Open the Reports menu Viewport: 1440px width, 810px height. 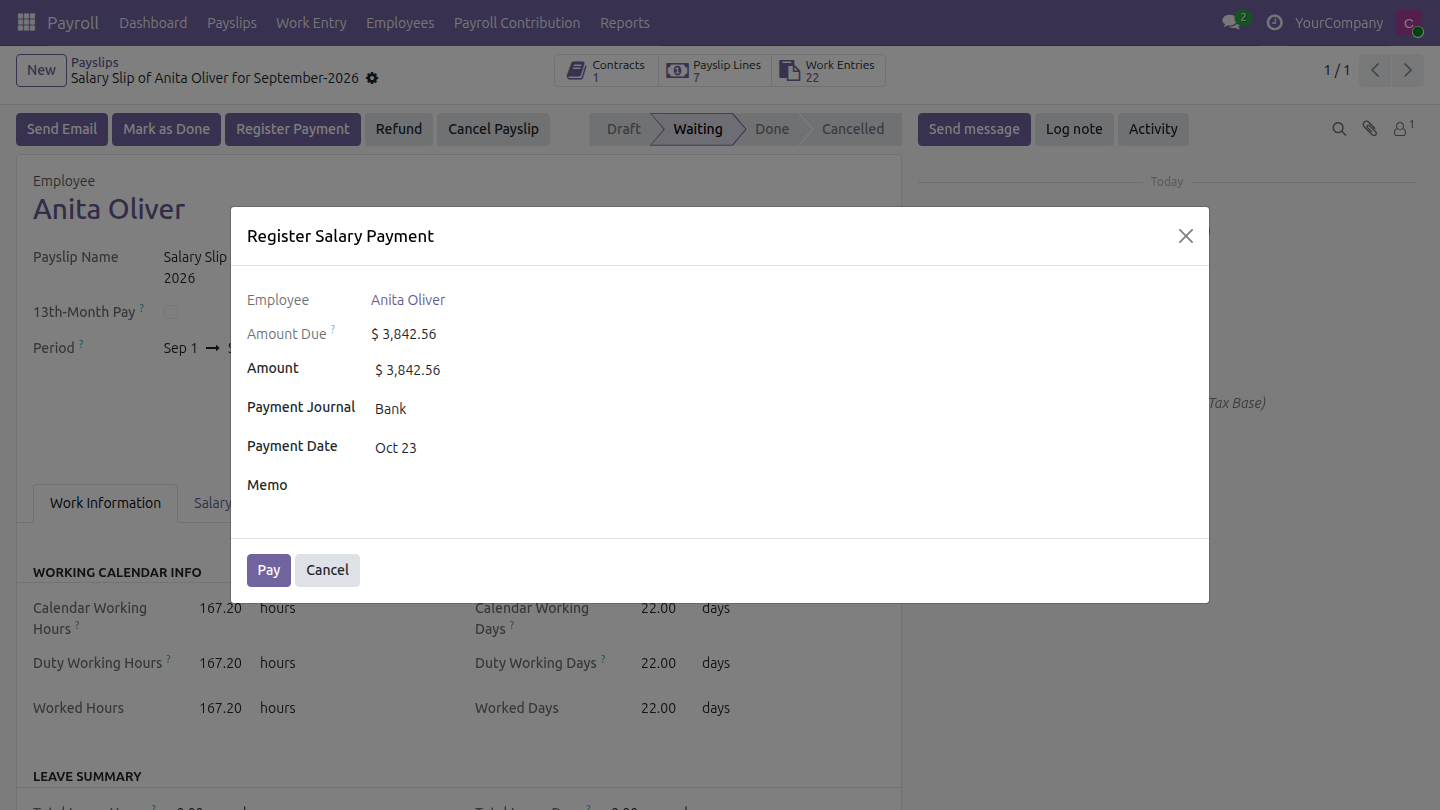(625, 23)
